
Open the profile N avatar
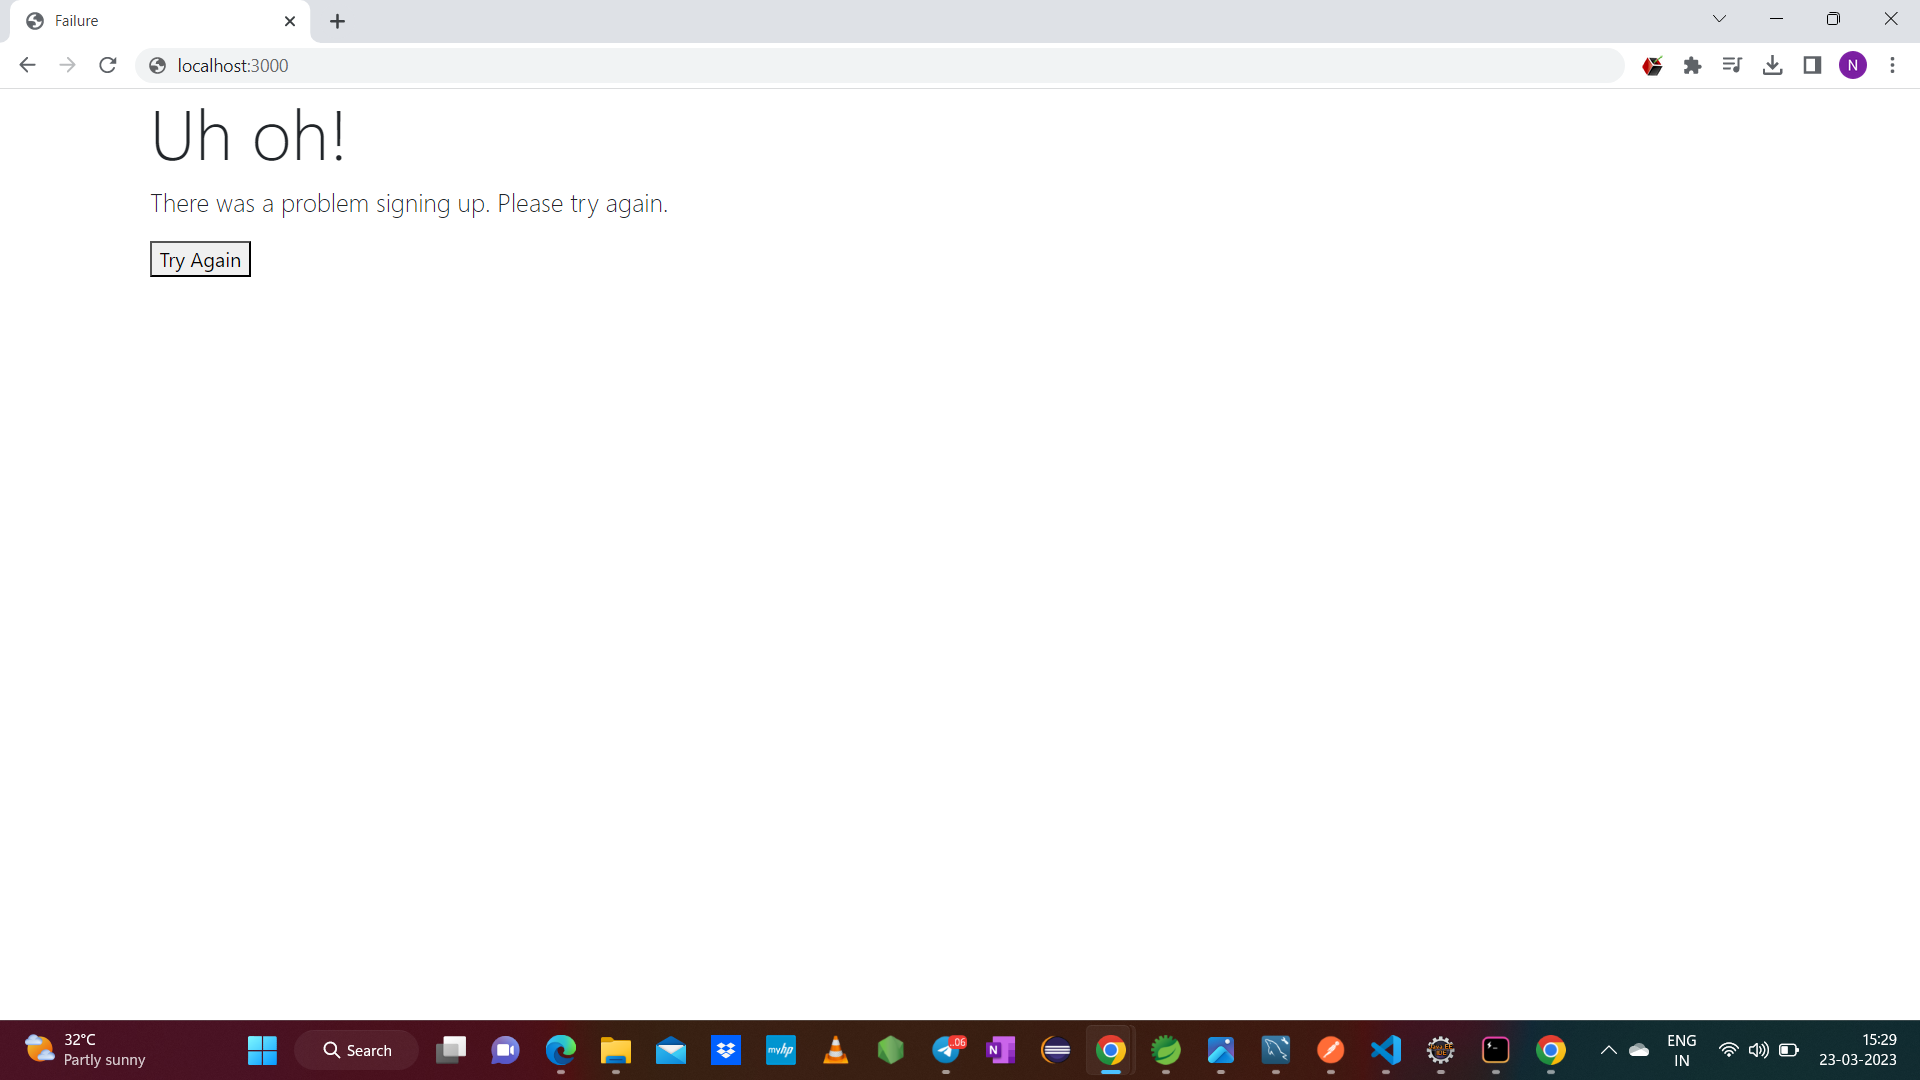coord(1853,65)
